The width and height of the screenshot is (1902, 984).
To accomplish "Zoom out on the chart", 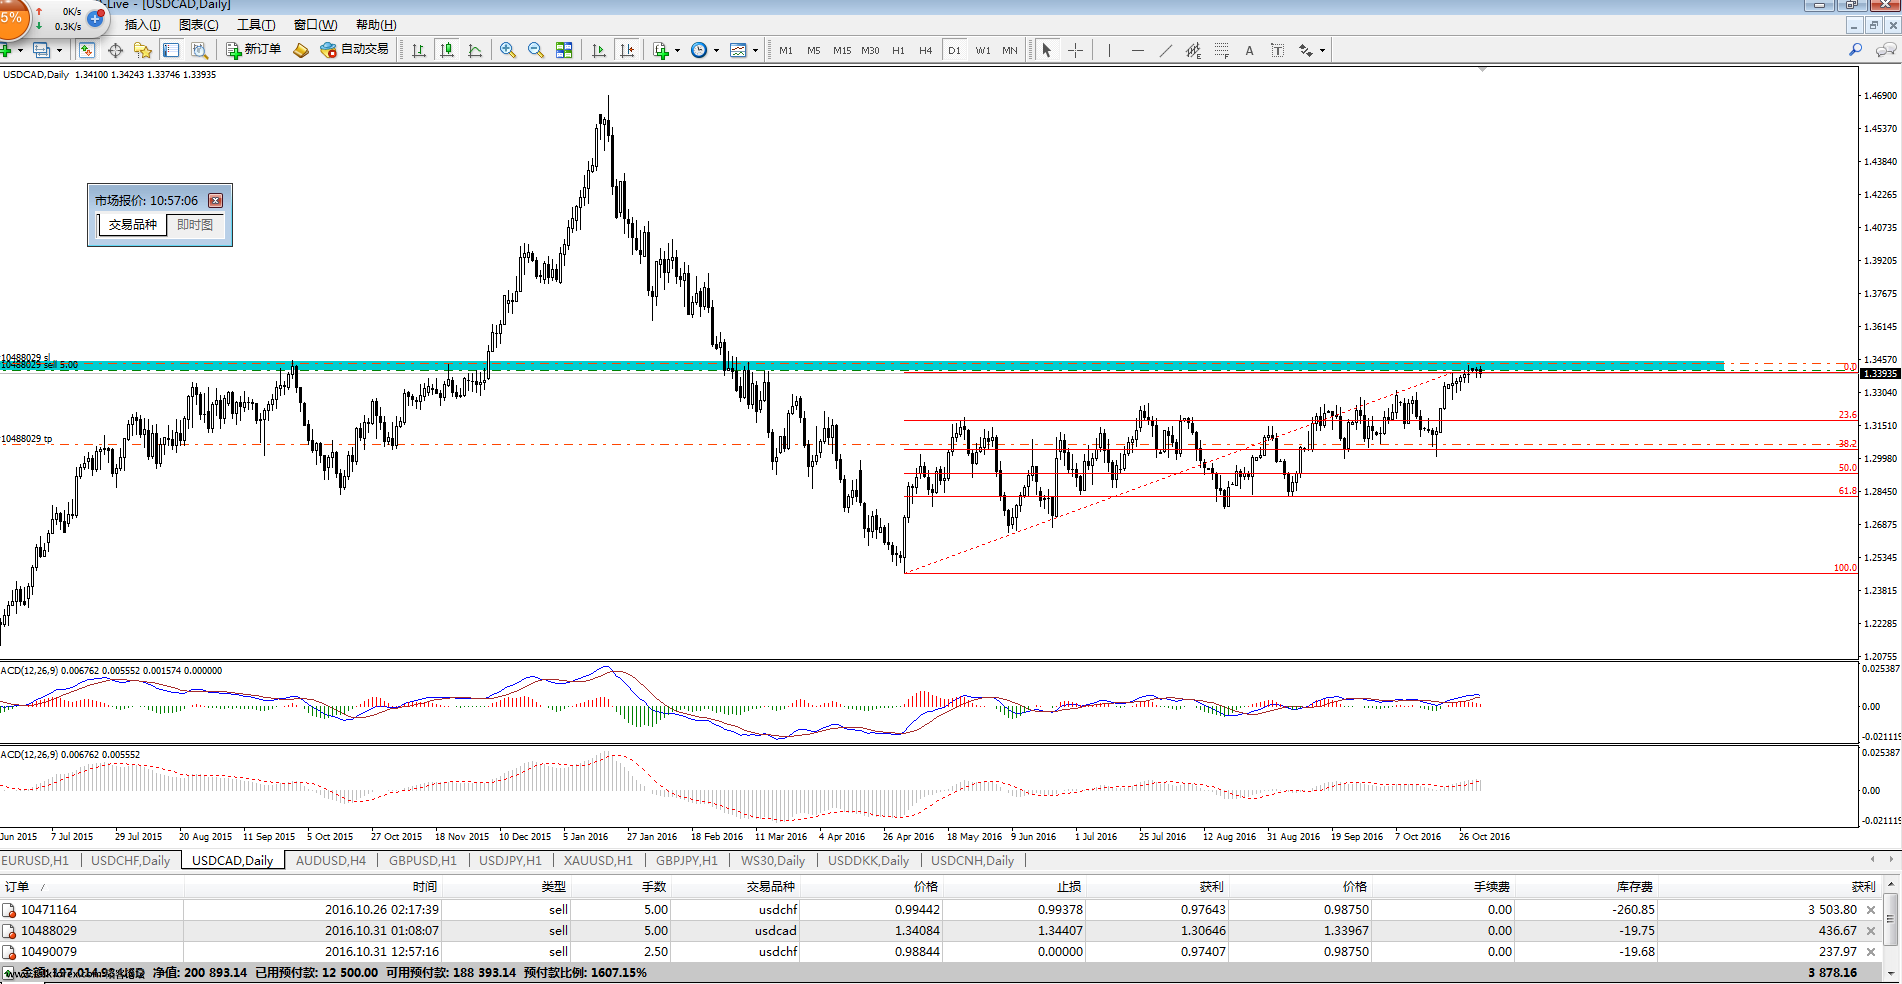I will 536,50.
